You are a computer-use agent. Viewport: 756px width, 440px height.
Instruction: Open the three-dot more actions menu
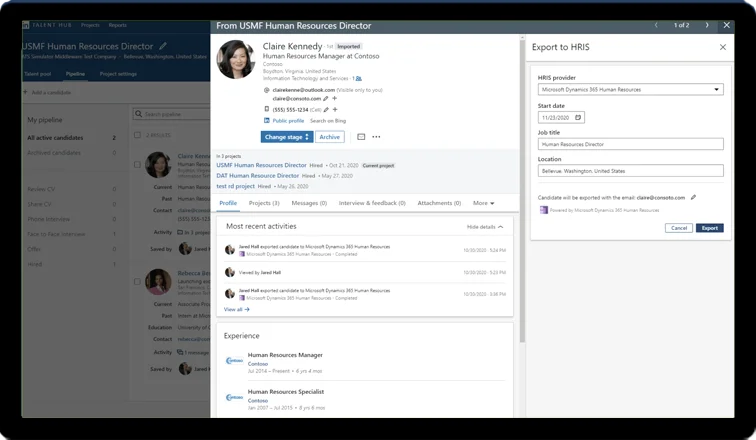click(x=376, y=137)
